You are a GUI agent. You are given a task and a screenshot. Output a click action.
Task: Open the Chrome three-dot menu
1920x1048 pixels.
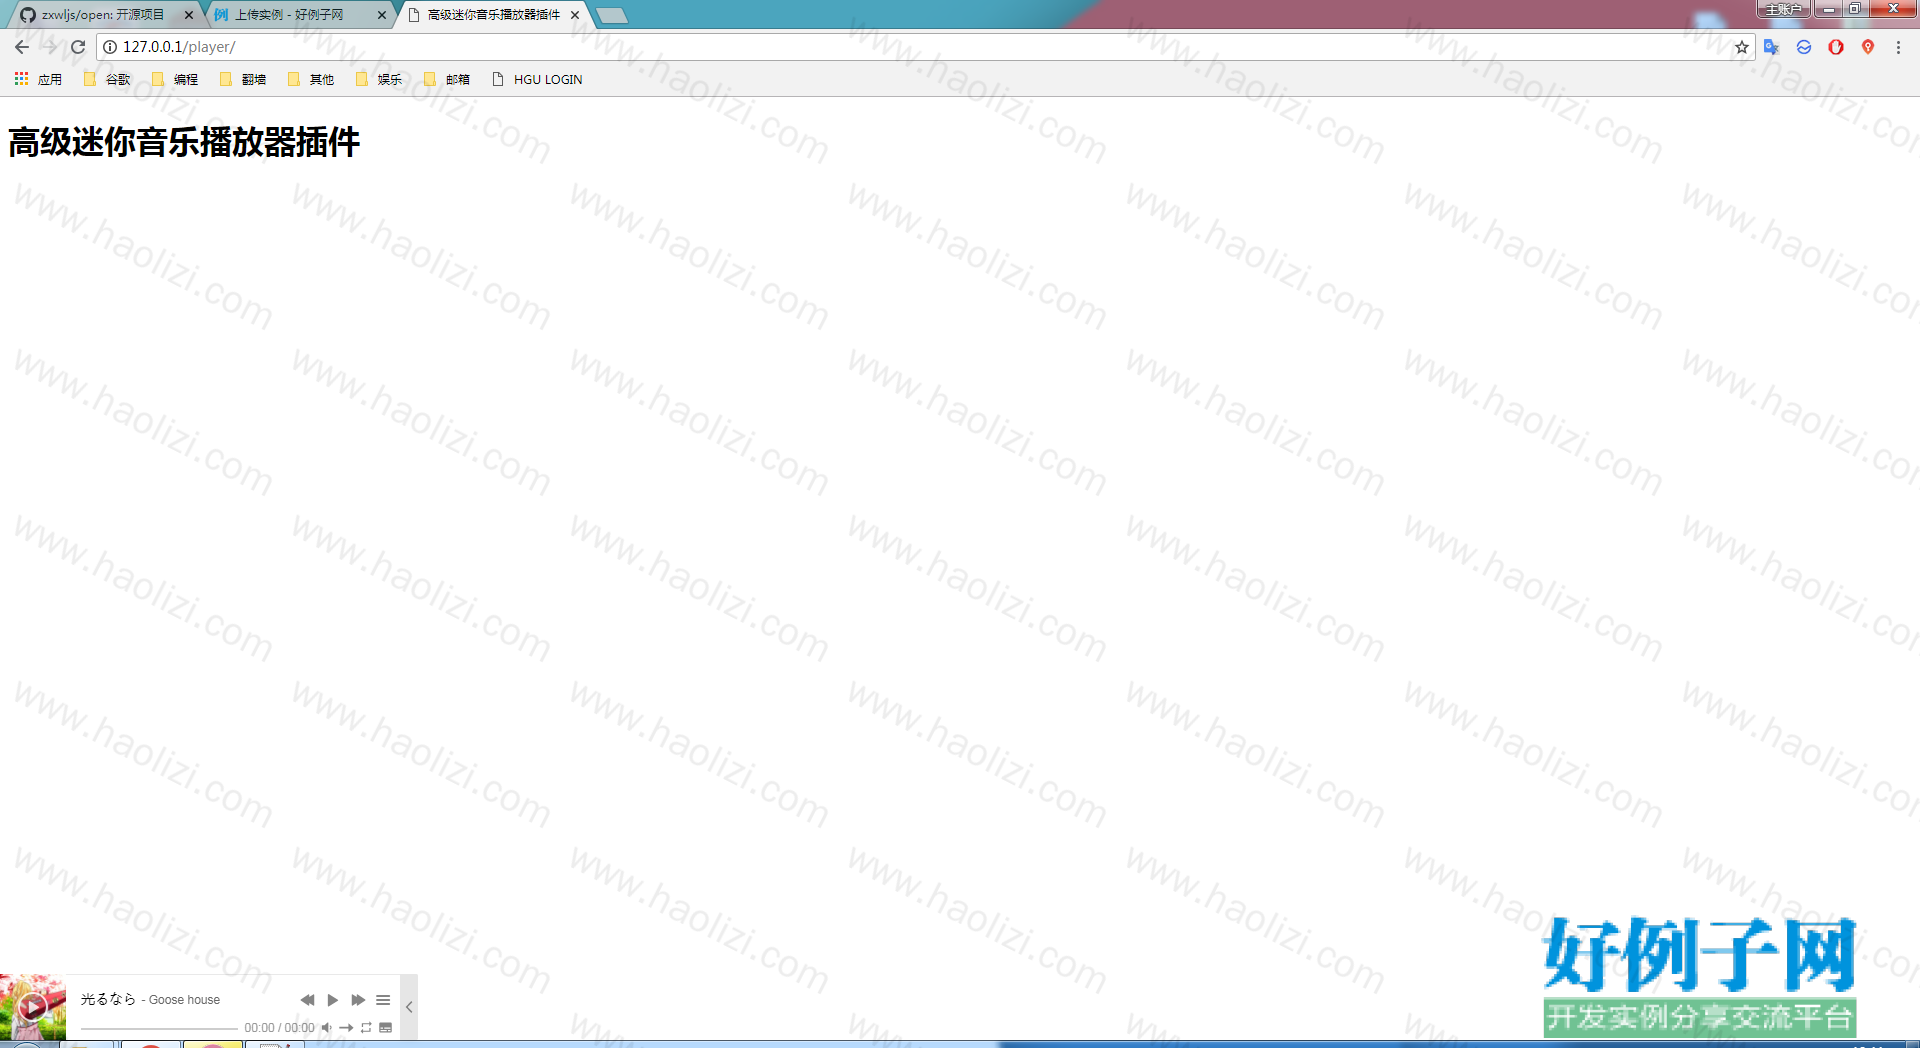coord(1898,47)
